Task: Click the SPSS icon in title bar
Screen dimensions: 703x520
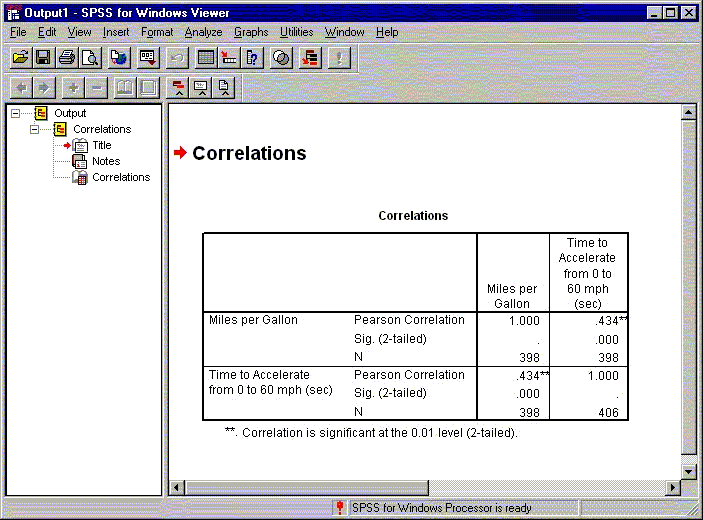Action: [x=13, y=13]
